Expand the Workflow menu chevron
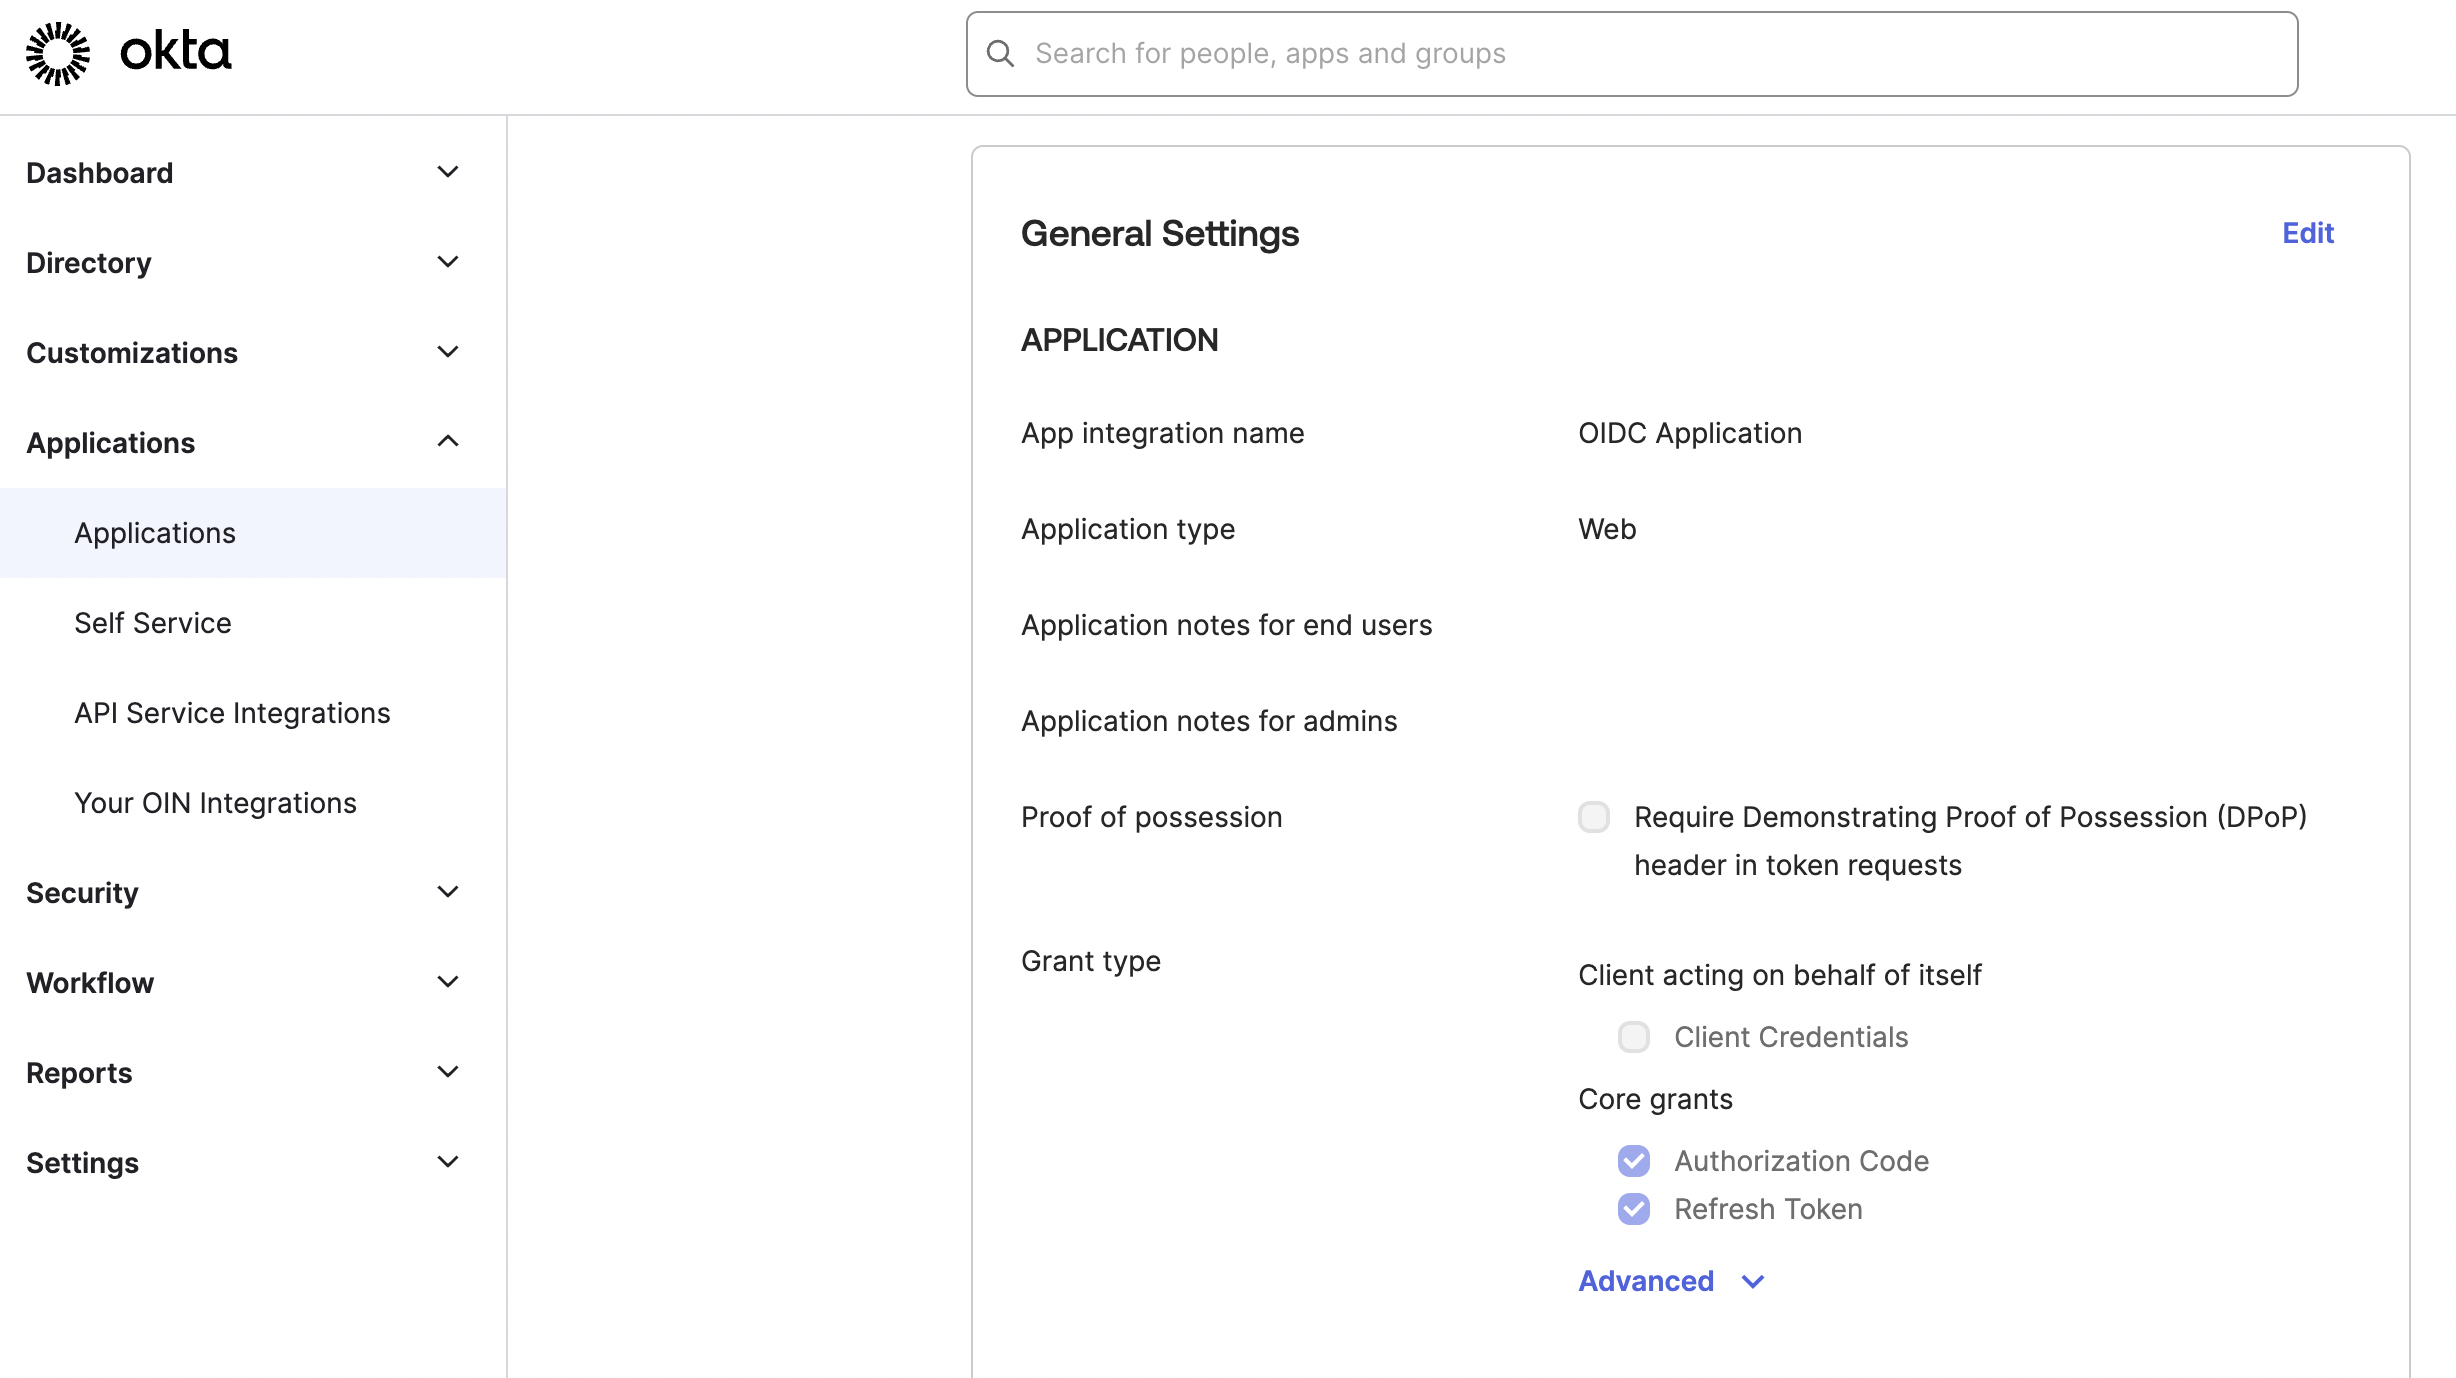This screenshot has width=2456, height=1378. click(448, 982)
